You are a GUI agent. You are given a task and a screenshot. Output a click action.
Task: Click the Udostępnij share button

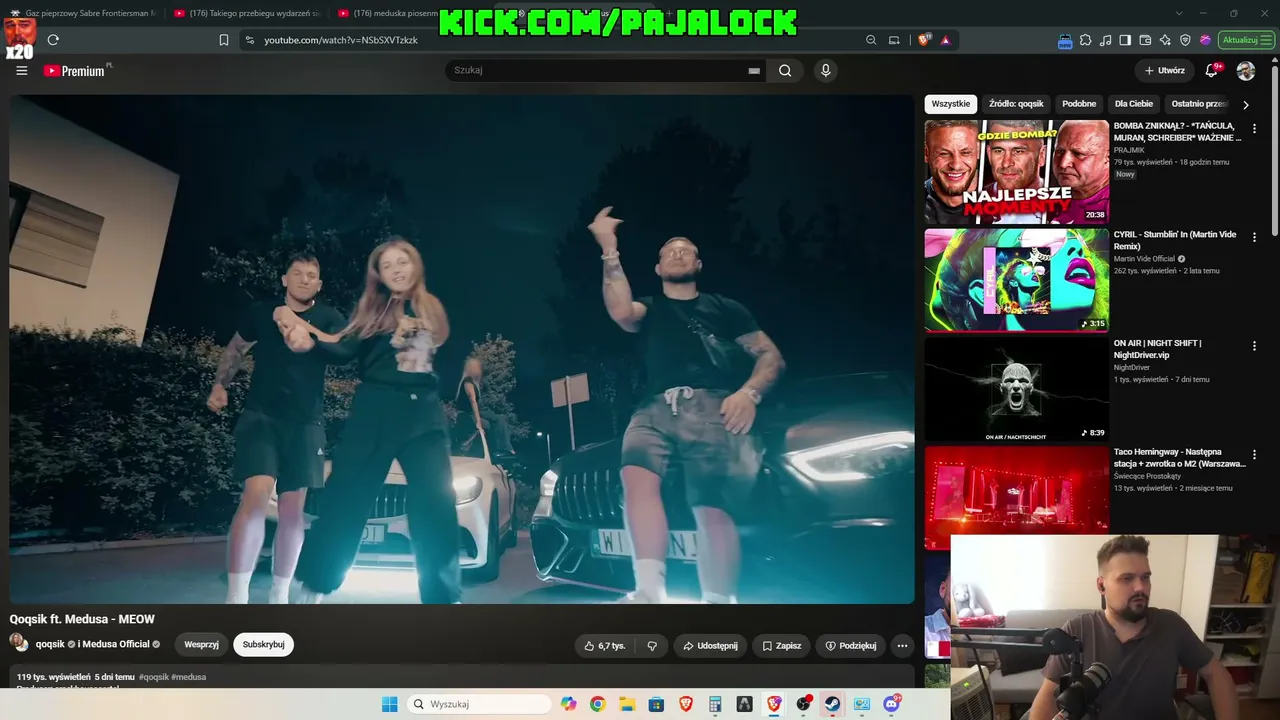710,646
